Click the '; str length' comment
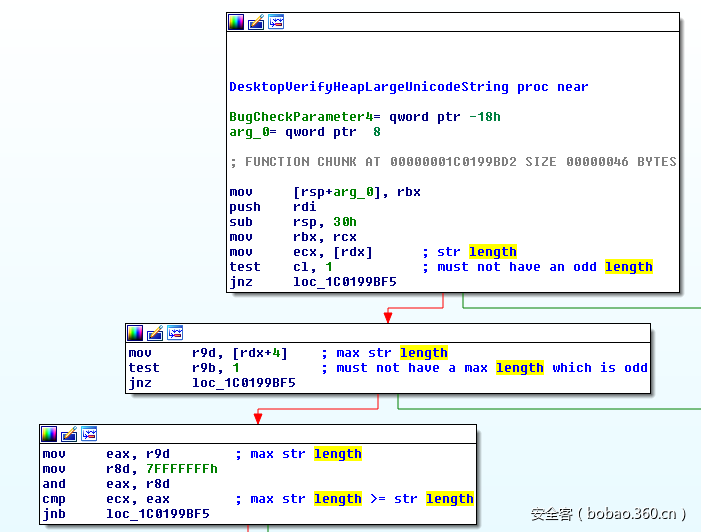Image resolution: width=701 pixels, height=532 pixels. pyautogui.click(x=469, y=252)
